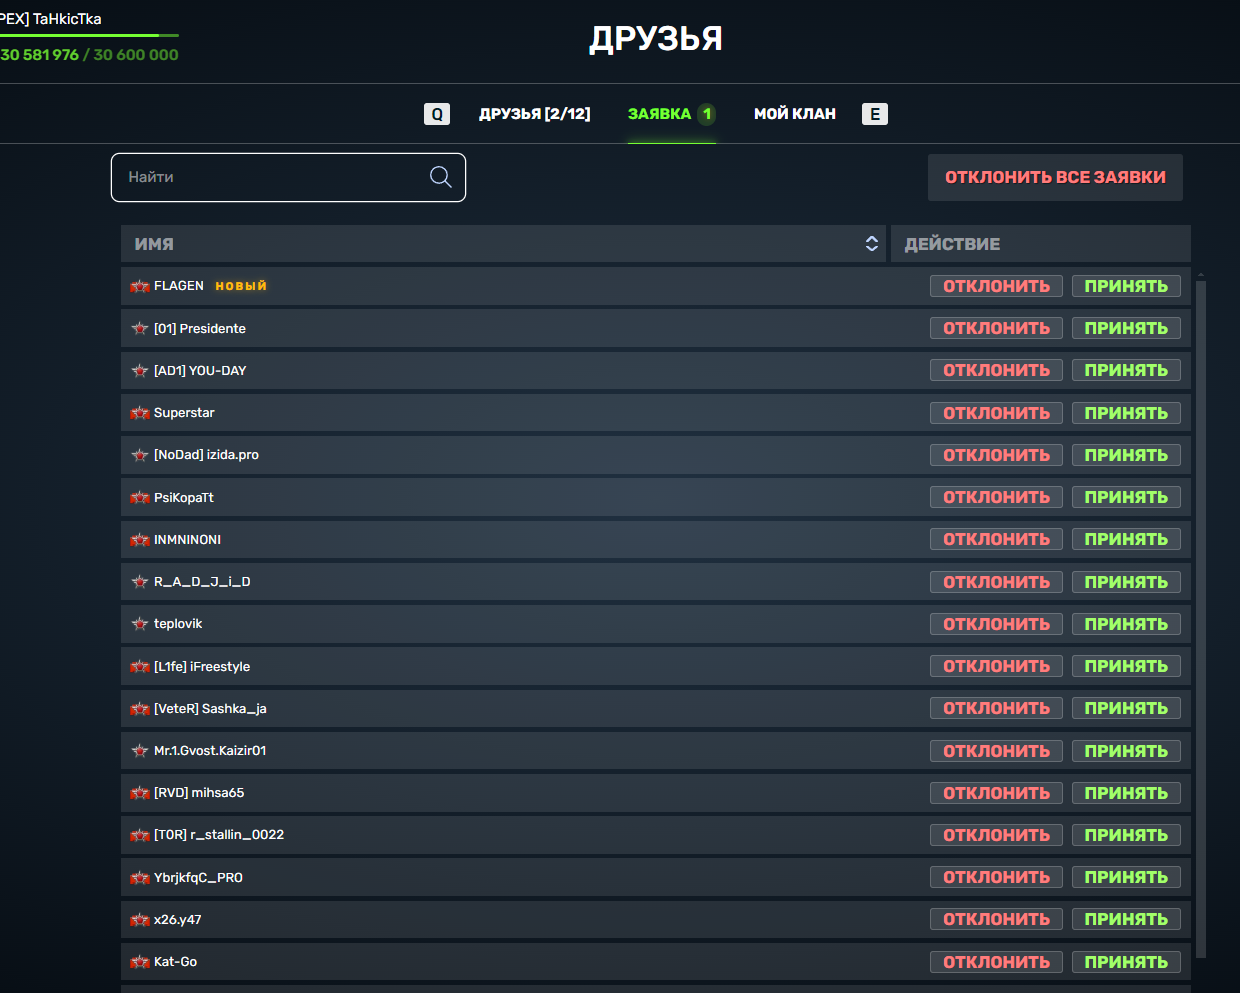Screen dimensions: 1240x993
Task: Click rank icon beside x26.y47
Action: click(140, 919)
